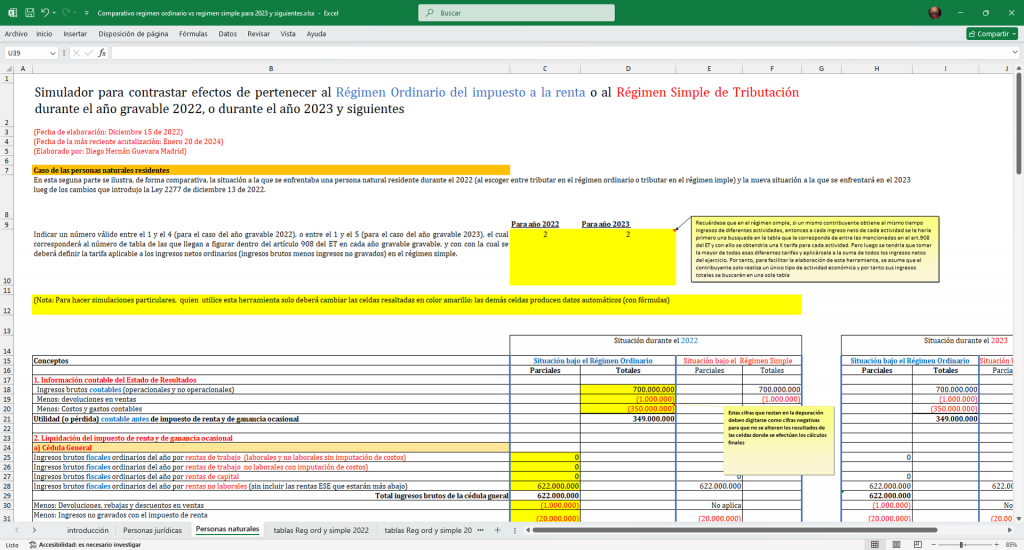The height and width of the screenshot is (550, 1024).
Task: Select column C header
Action: coord(545,68)
